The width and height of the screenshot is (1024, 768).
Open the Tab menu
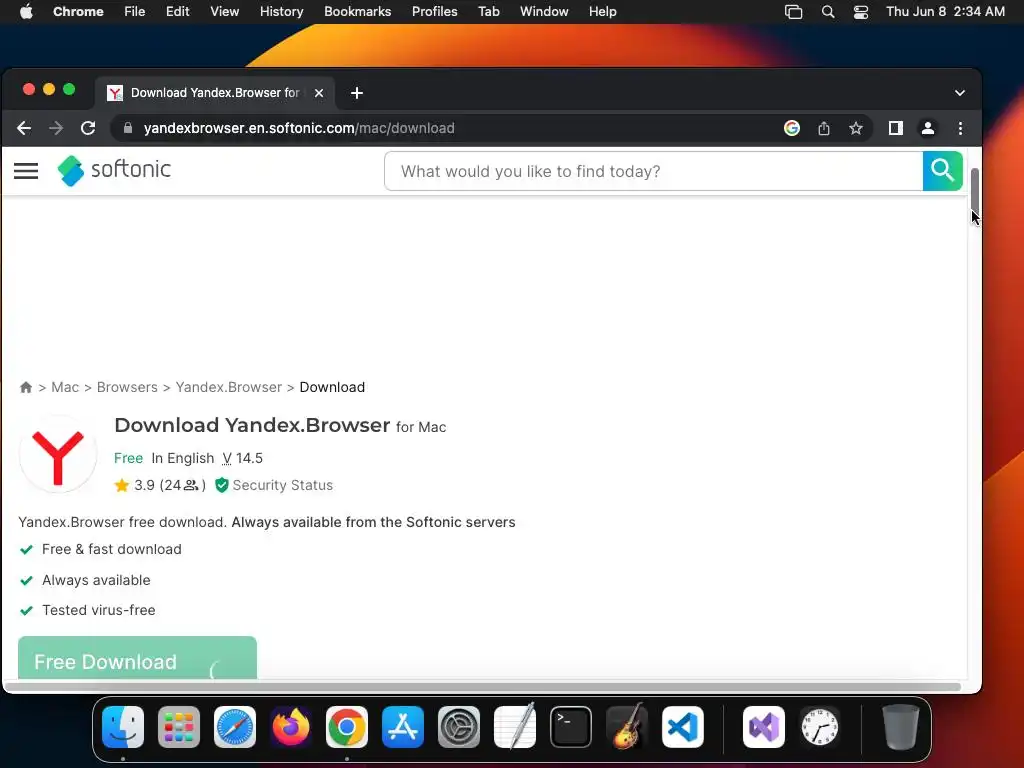coord(488,12)
